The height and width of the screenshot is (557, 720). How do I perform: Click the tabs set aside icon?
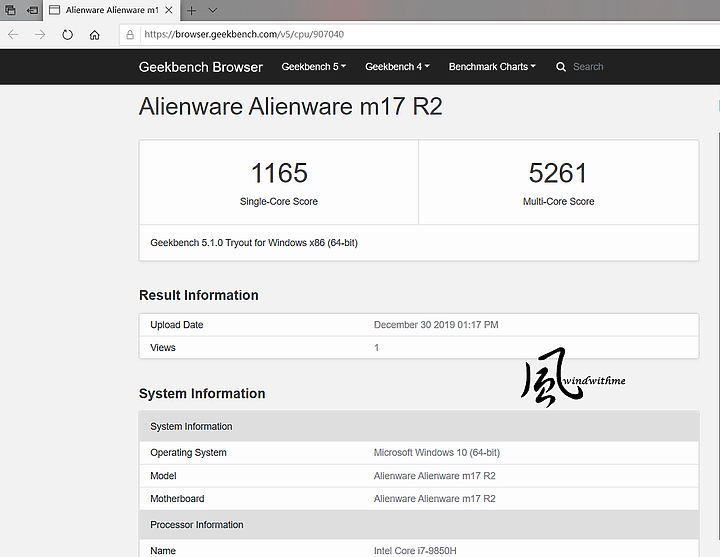click(10, 10)
